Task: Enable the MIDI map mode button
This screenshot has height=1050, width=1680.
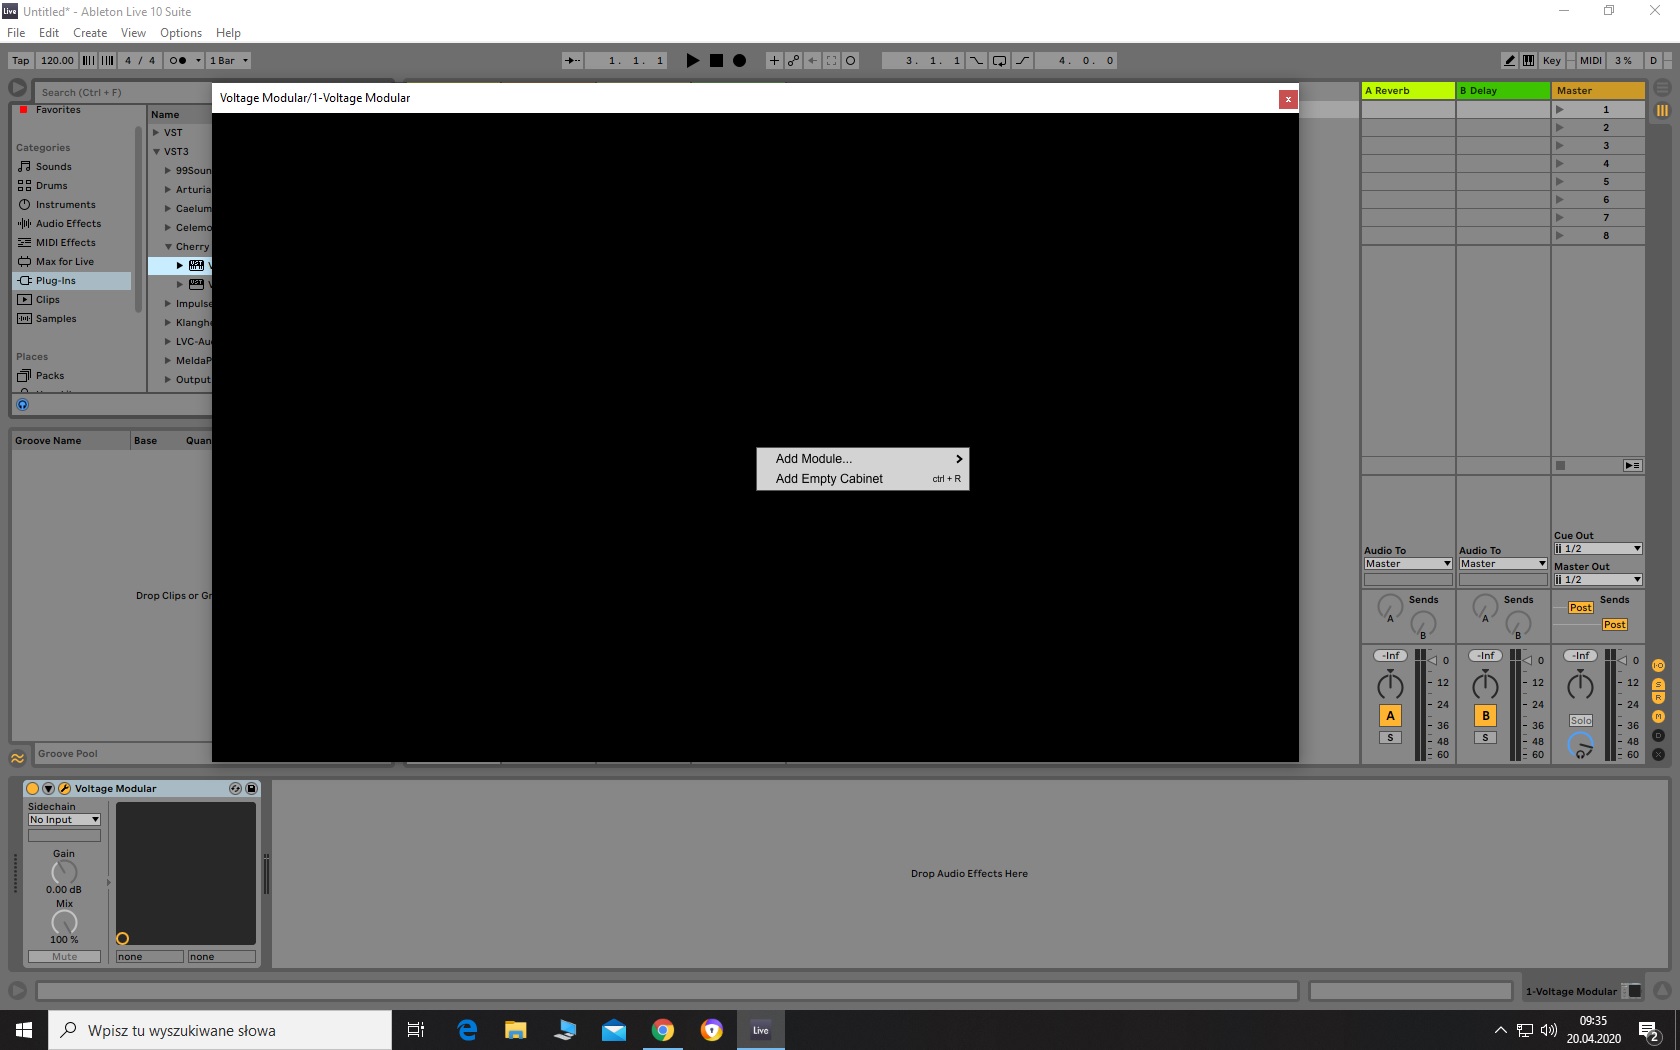Action: (x=1591, y=60)
